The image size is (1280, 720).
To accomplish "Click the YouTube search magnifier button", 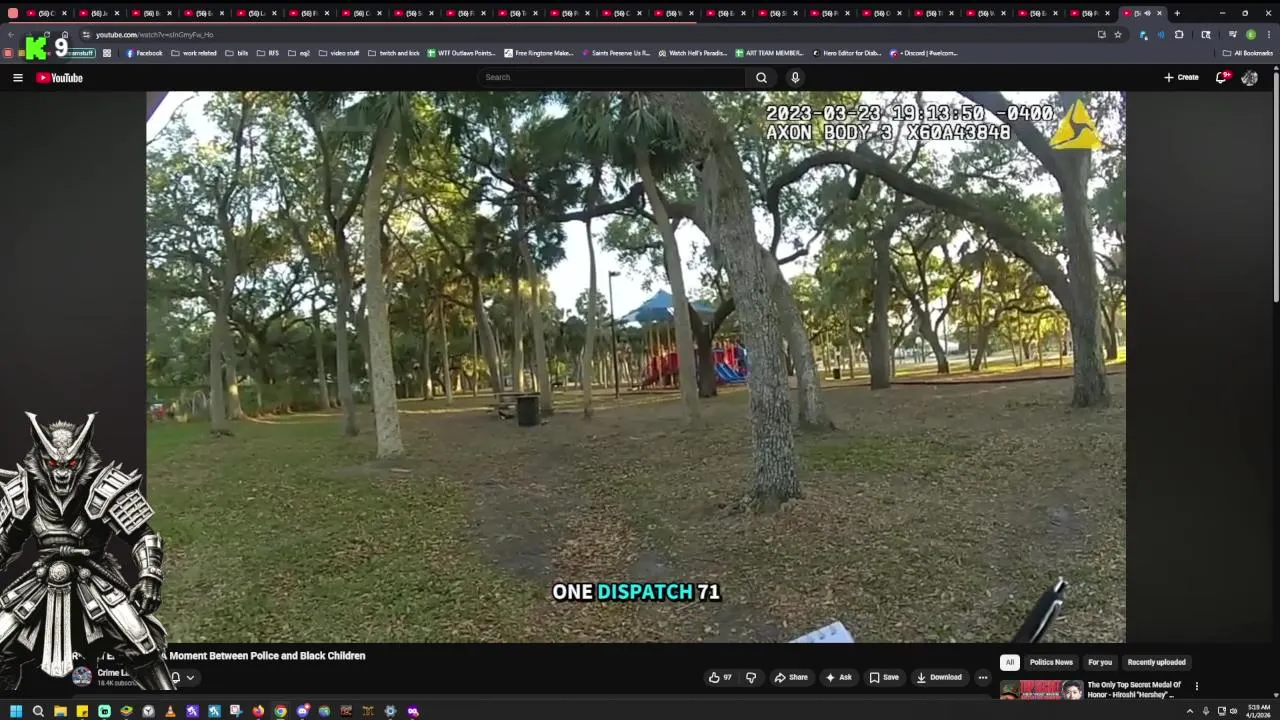I will point(761,77).
